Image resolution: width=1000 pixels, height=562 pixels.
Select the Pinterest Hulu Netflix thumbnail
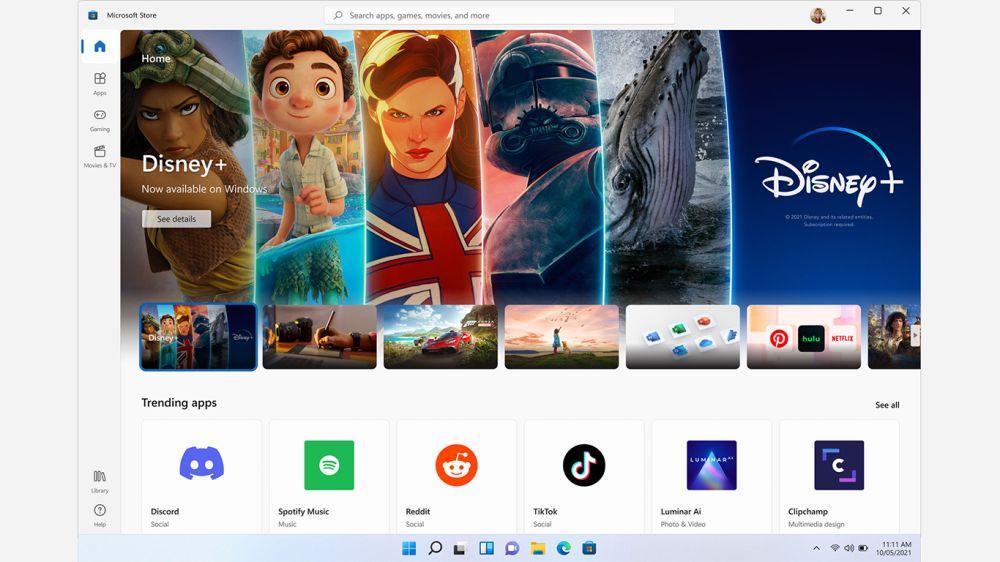tap(804, 337)
